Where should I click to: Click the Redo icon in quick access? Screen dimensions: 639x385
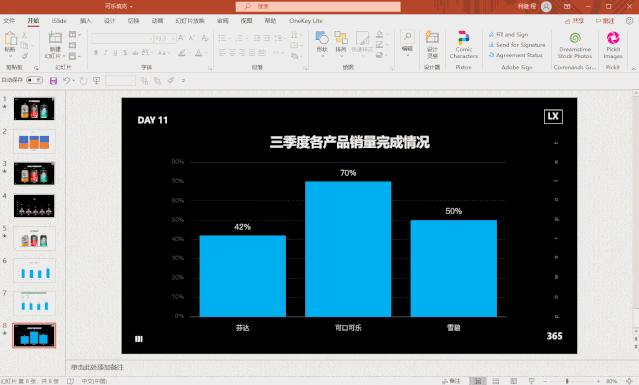[83, 81]
